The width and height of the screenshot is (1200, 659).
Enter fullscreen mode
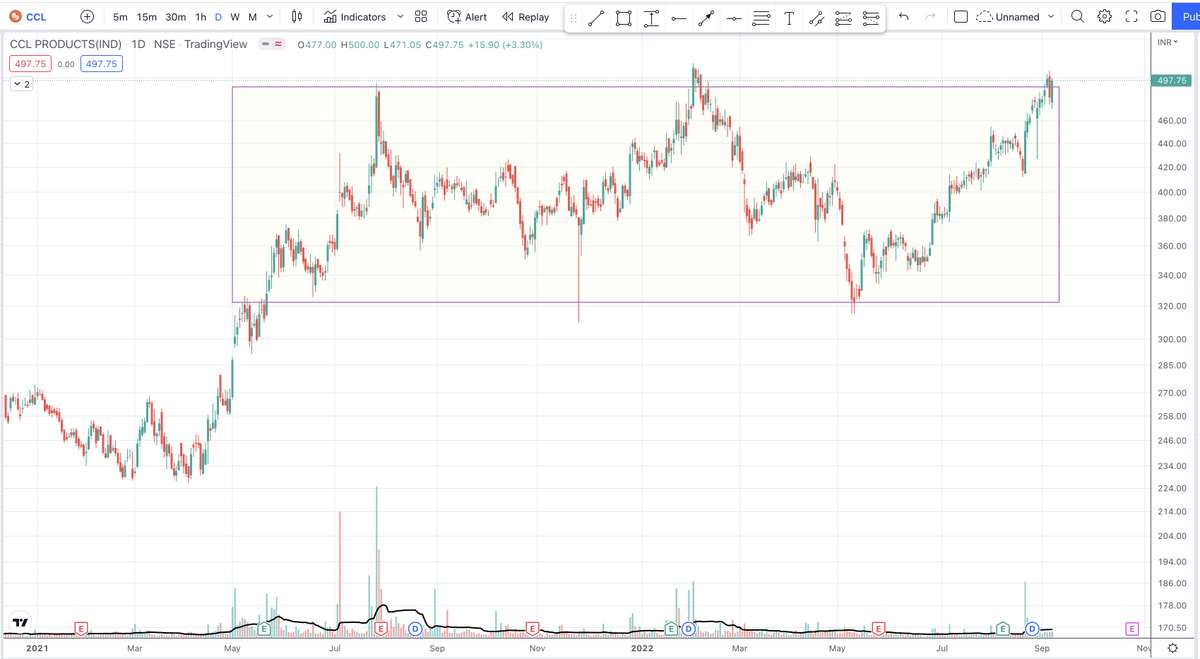tap(1132, 17)
